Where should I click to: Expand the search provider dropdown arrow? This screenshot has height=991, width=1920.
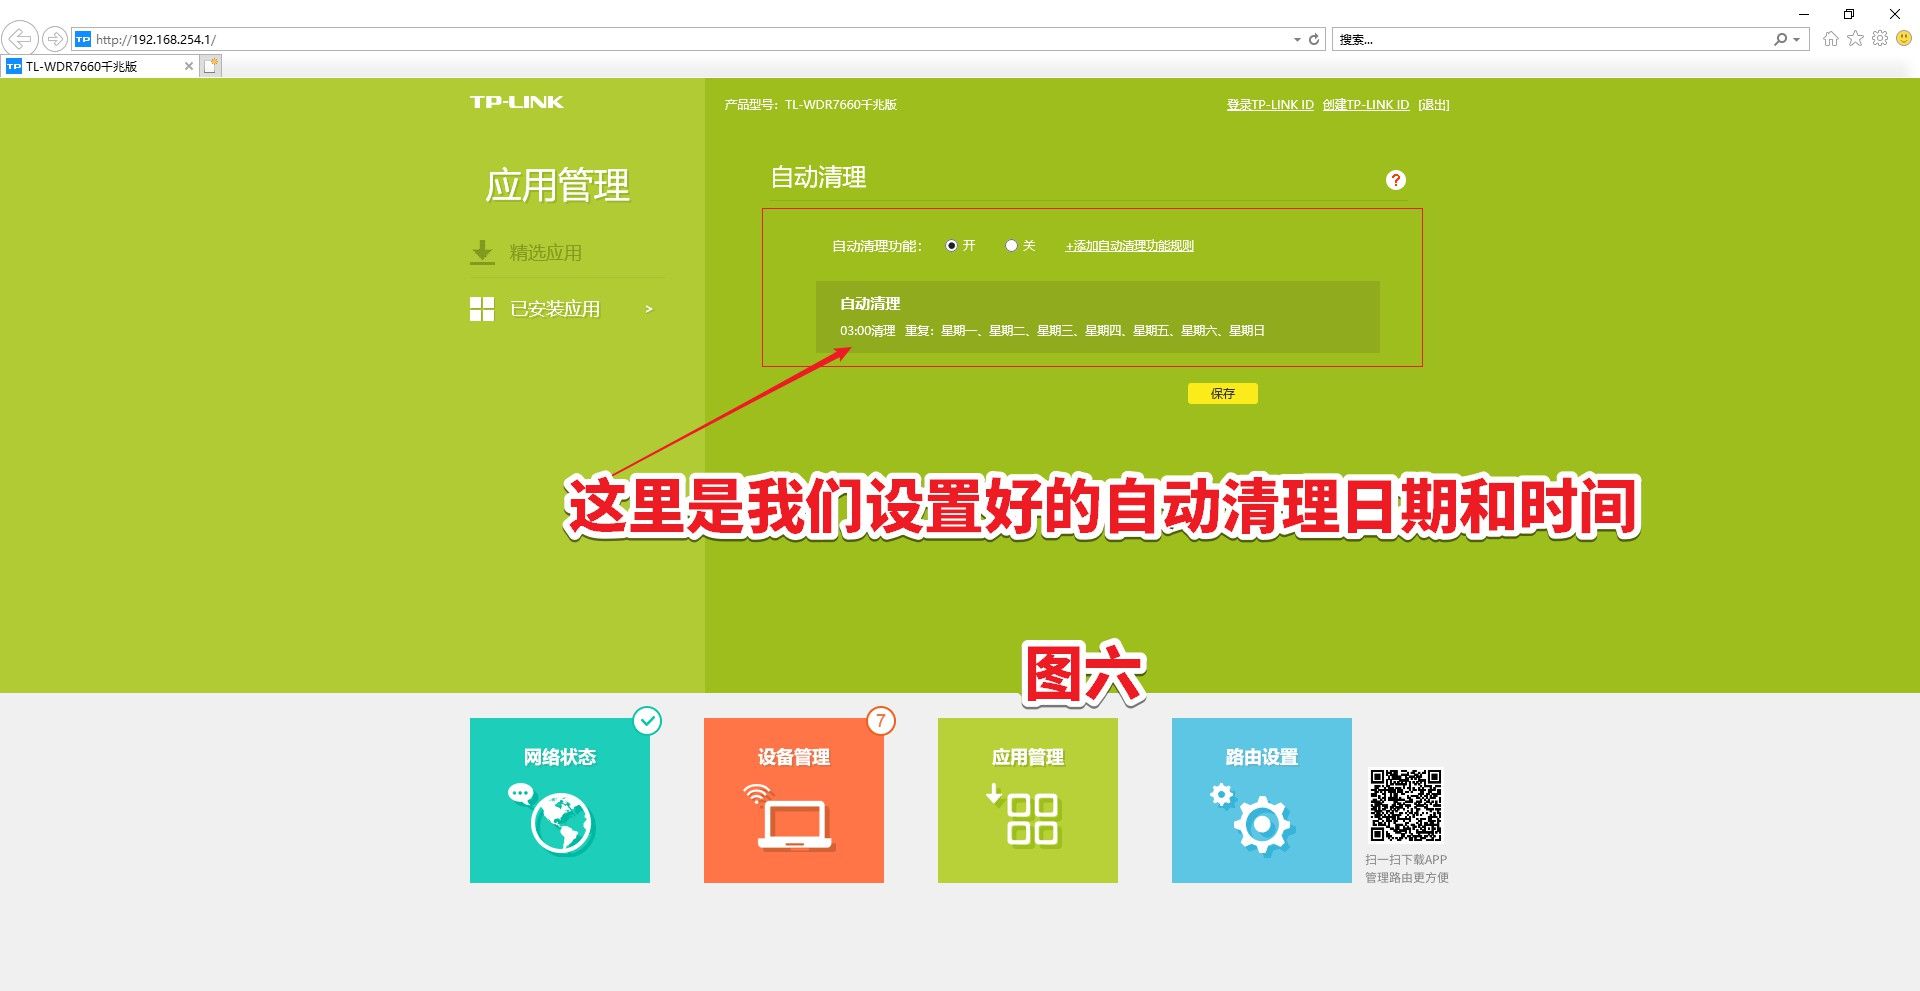(1797, 40)
